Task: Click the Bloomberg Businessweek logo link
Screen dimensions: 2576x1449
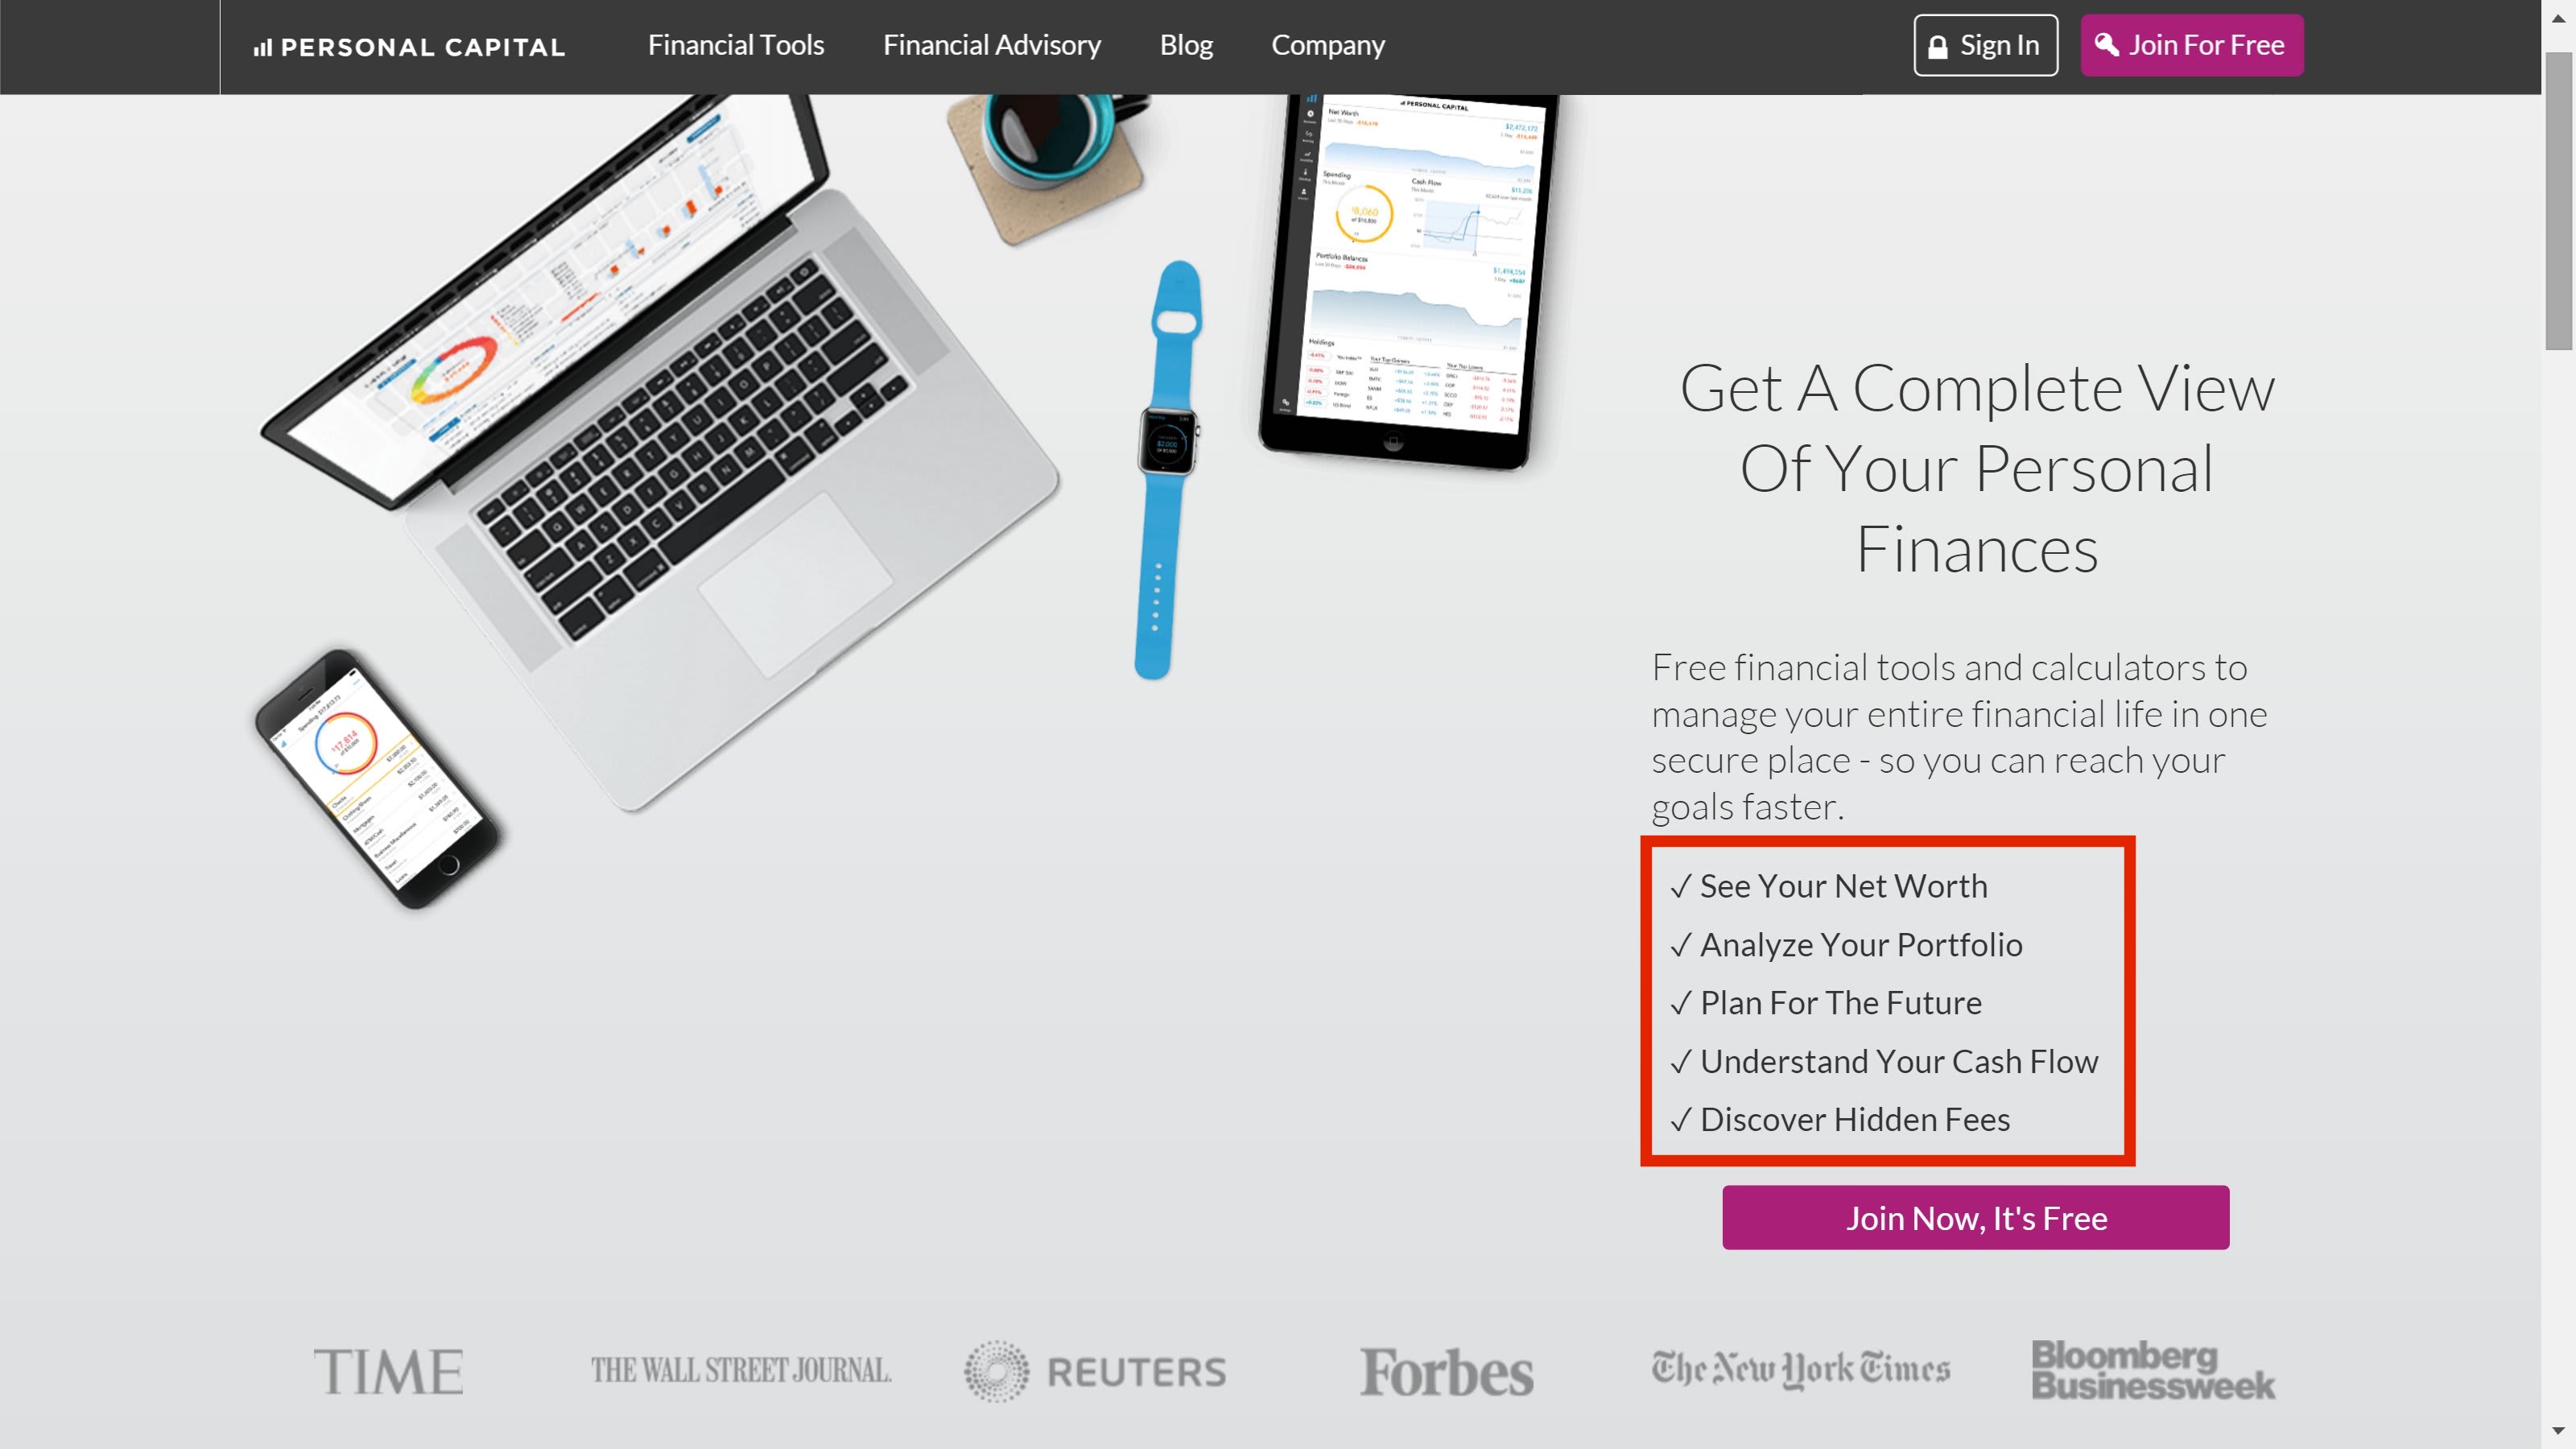Action: [x=2153, y=1373]
